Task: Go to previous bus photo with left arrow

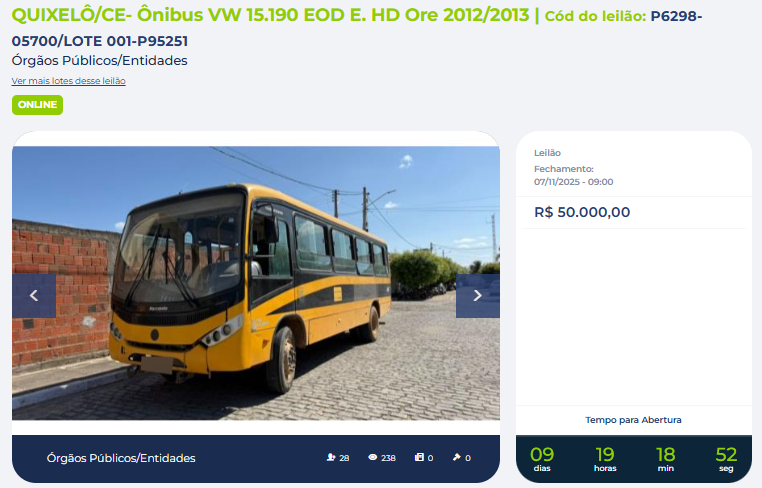Action: 34,296
